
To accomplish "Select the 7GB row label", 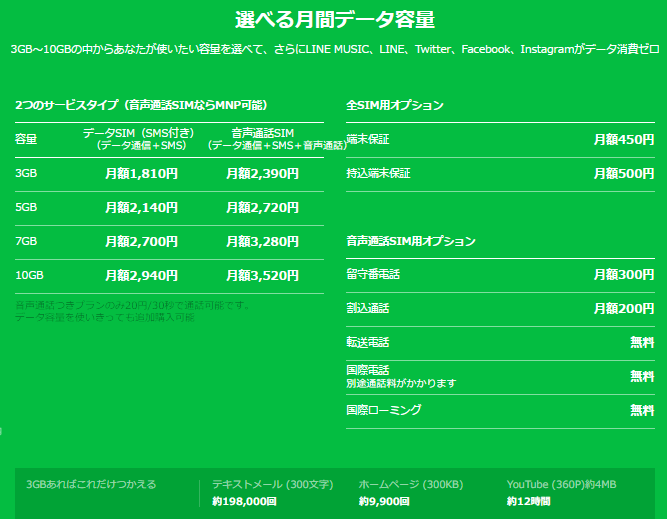I will [26, 241].
